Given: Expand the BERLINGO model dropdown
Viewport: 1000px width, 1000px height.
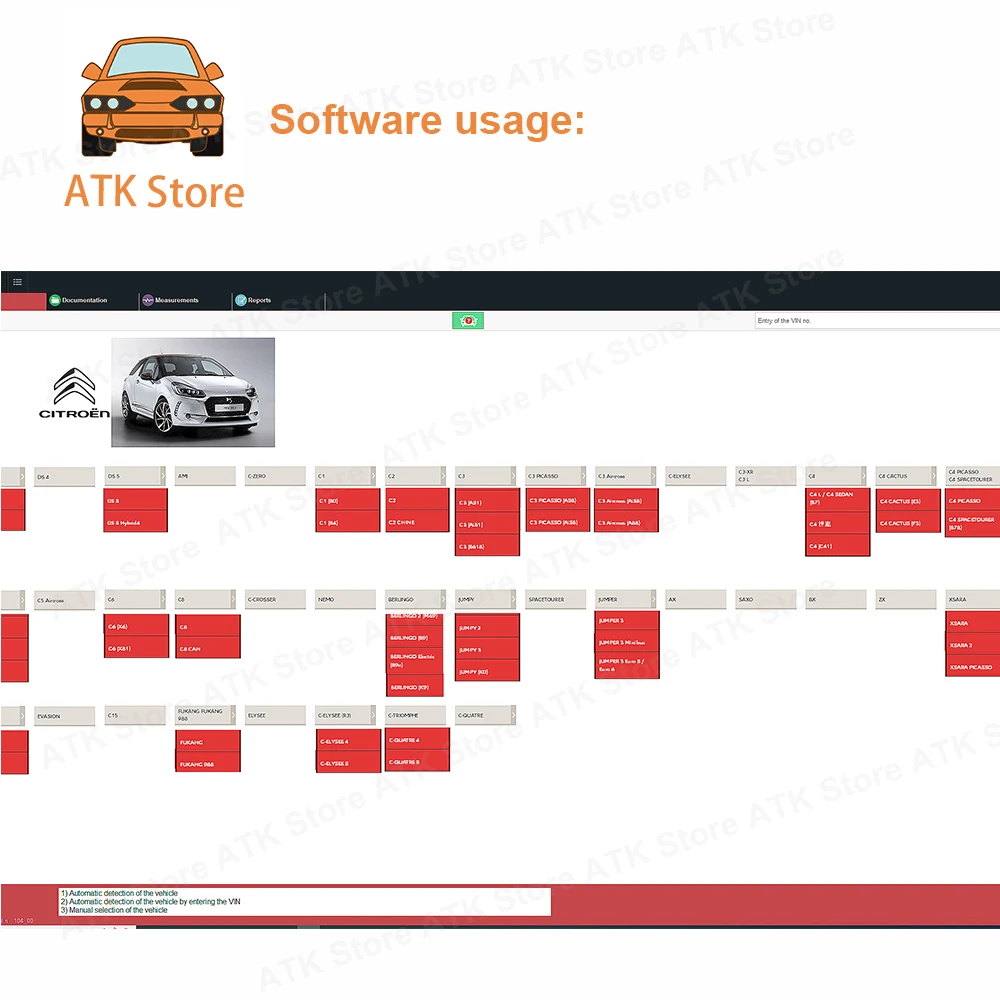Looking at the screenshot, I should (443, 599).
